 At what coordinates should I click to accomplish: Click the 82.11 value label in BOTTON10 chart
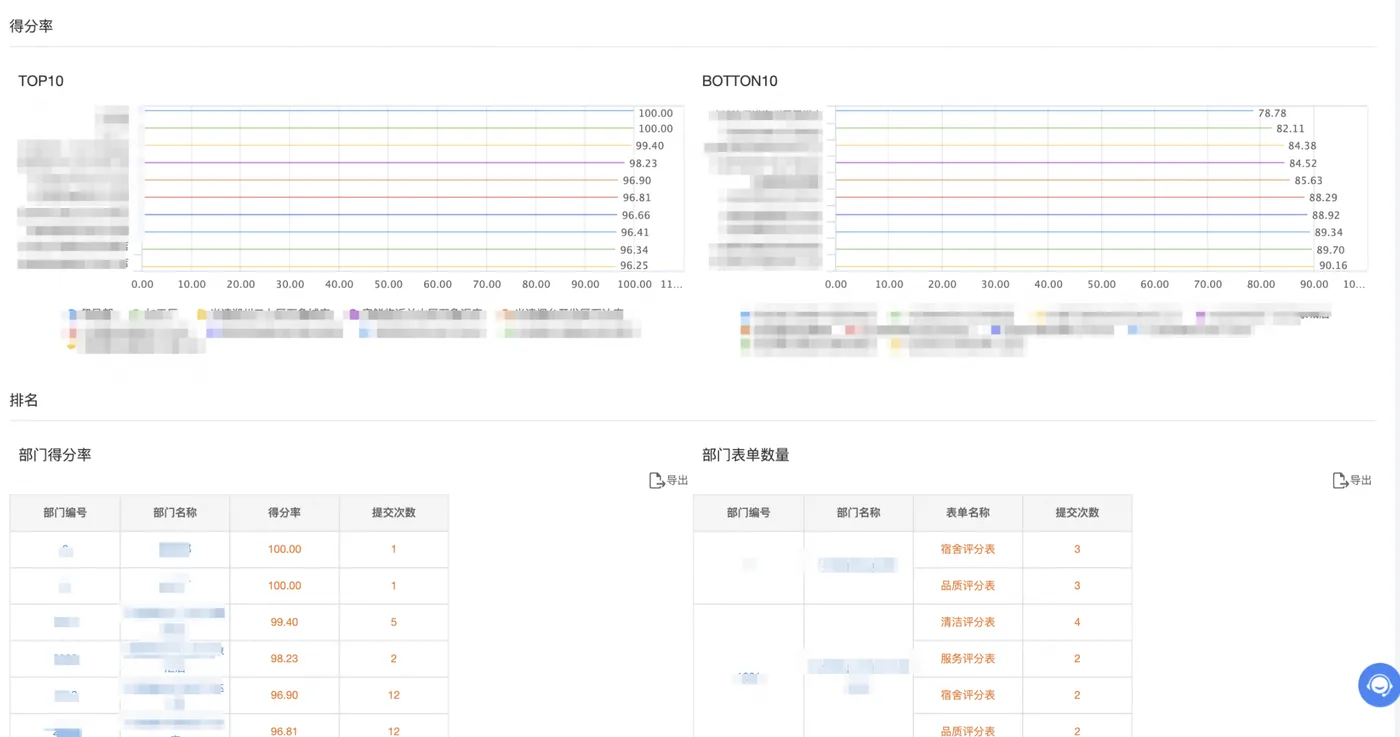[1290, 129]
